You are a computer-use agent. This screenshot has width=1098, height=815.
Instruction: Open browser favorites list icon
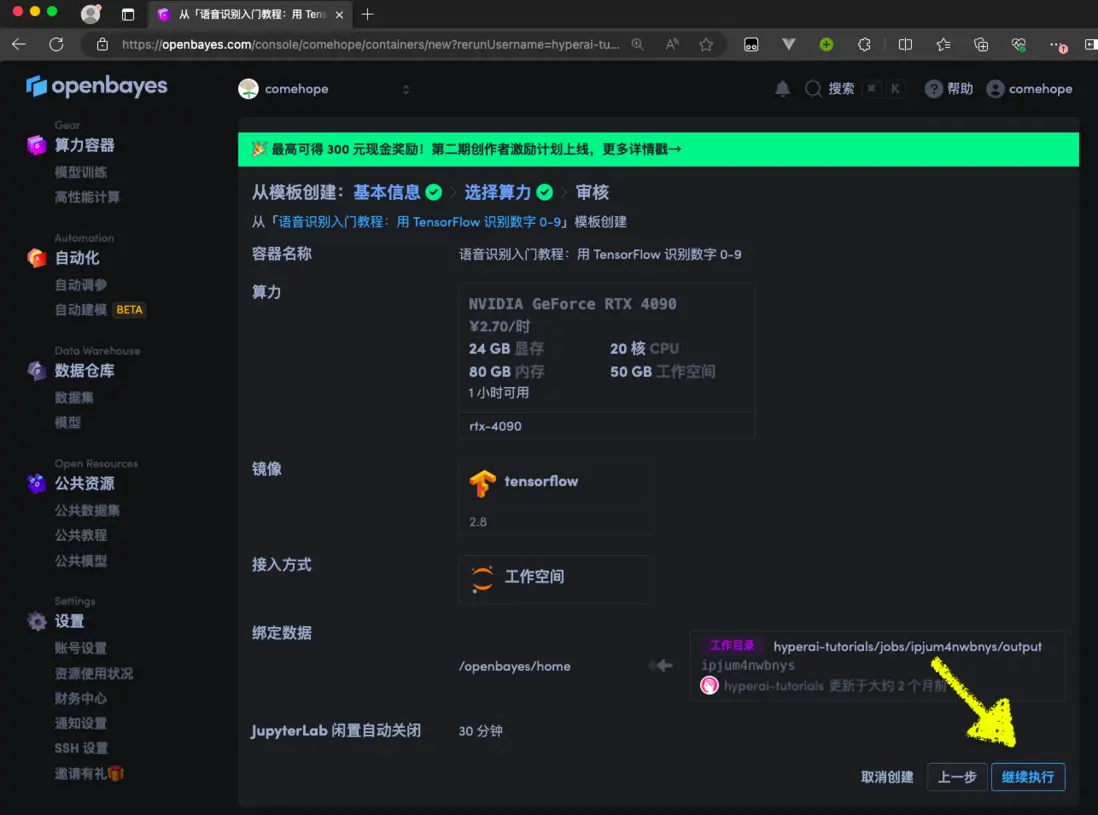point(943,44)
